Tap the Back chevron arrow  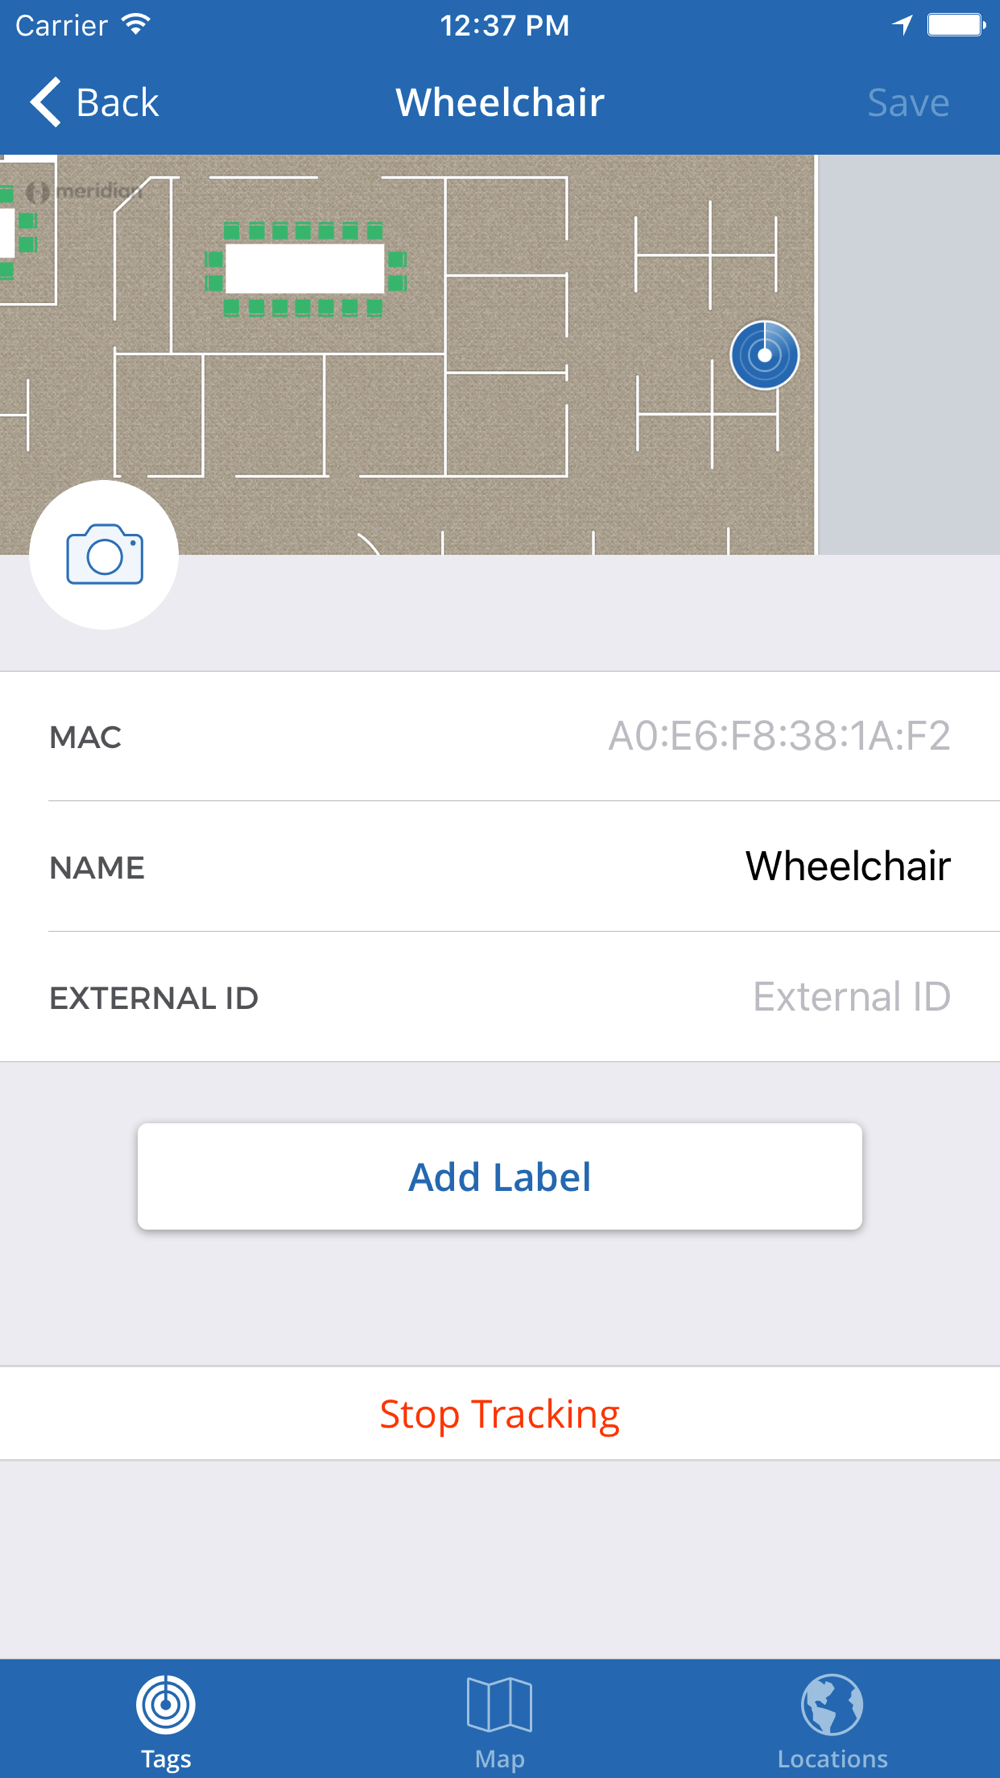(x=46, y=102)
